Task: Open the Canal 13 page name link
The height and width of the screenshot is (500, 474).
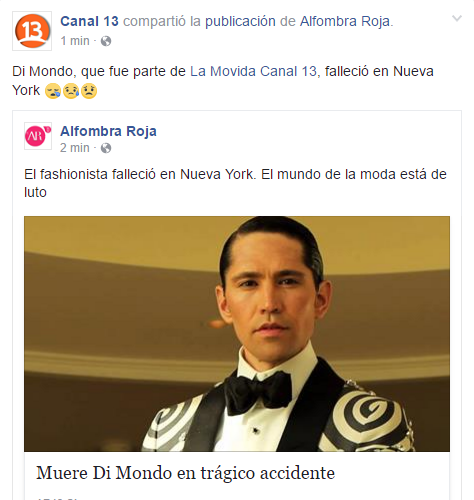Action: pos(89,21)
